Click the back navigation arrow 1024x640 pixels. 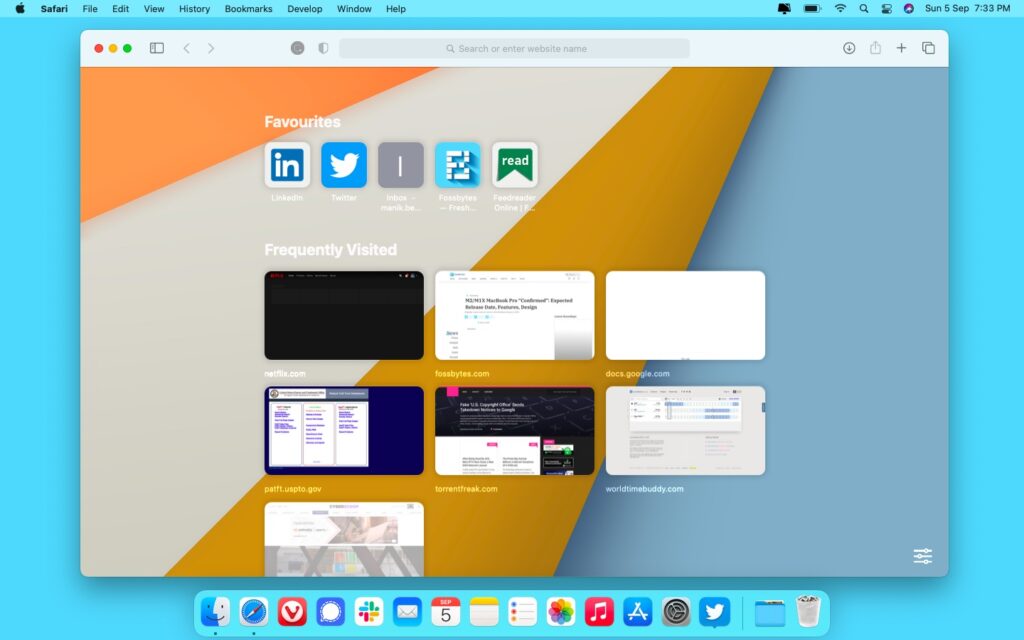click(186, 47)
